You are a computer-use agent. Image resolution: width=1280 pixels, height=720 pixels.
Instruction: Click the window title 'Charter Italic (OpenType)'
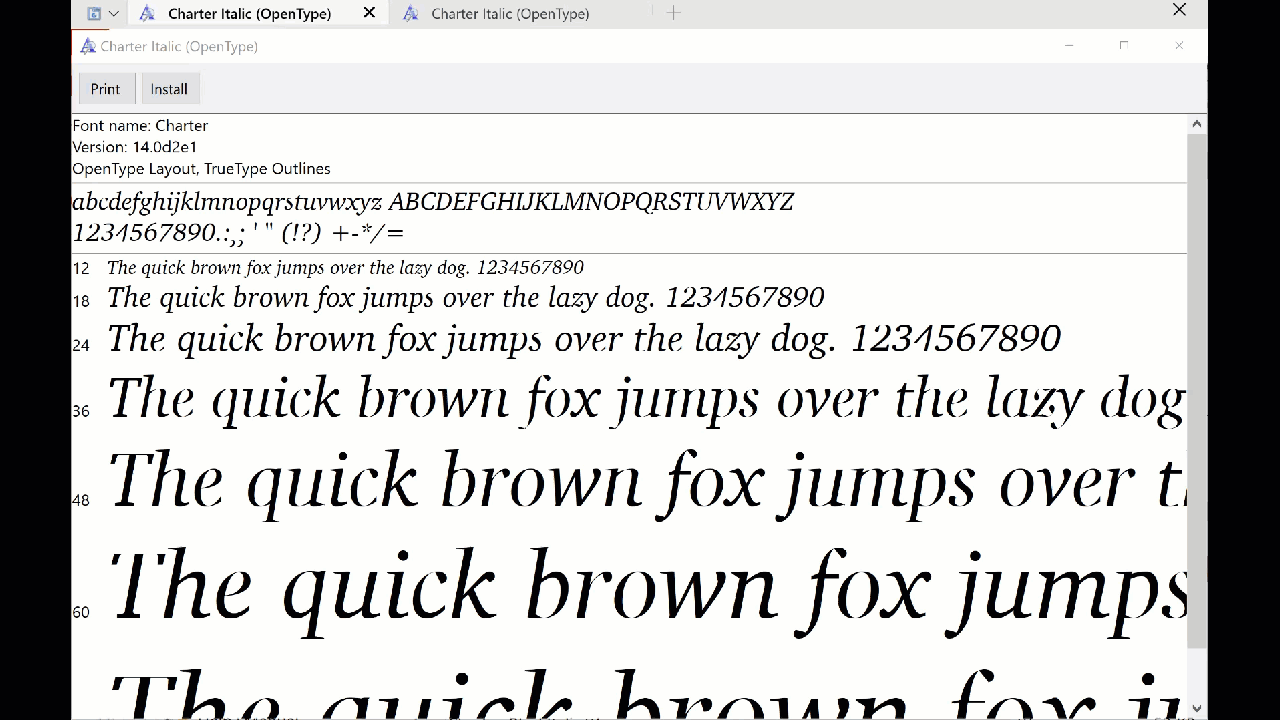click(179, 47)
